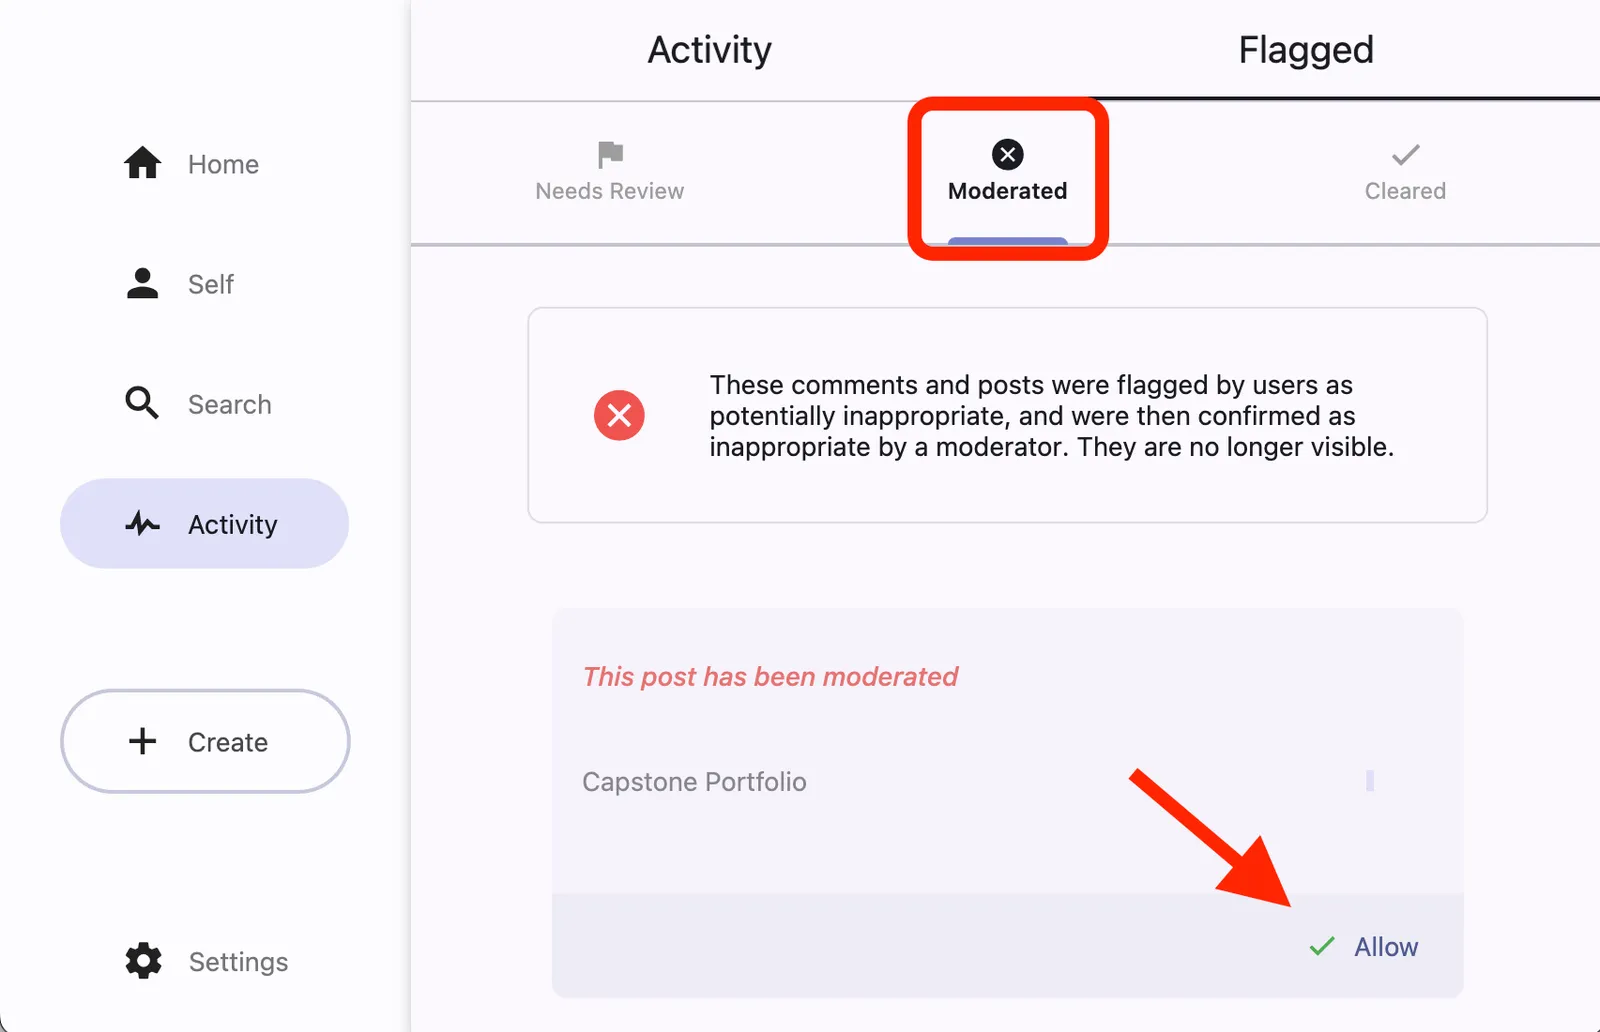Open Search using the magnifier icon
This screenshot has height=1032, width=1600.
click(x=141, y=403)
